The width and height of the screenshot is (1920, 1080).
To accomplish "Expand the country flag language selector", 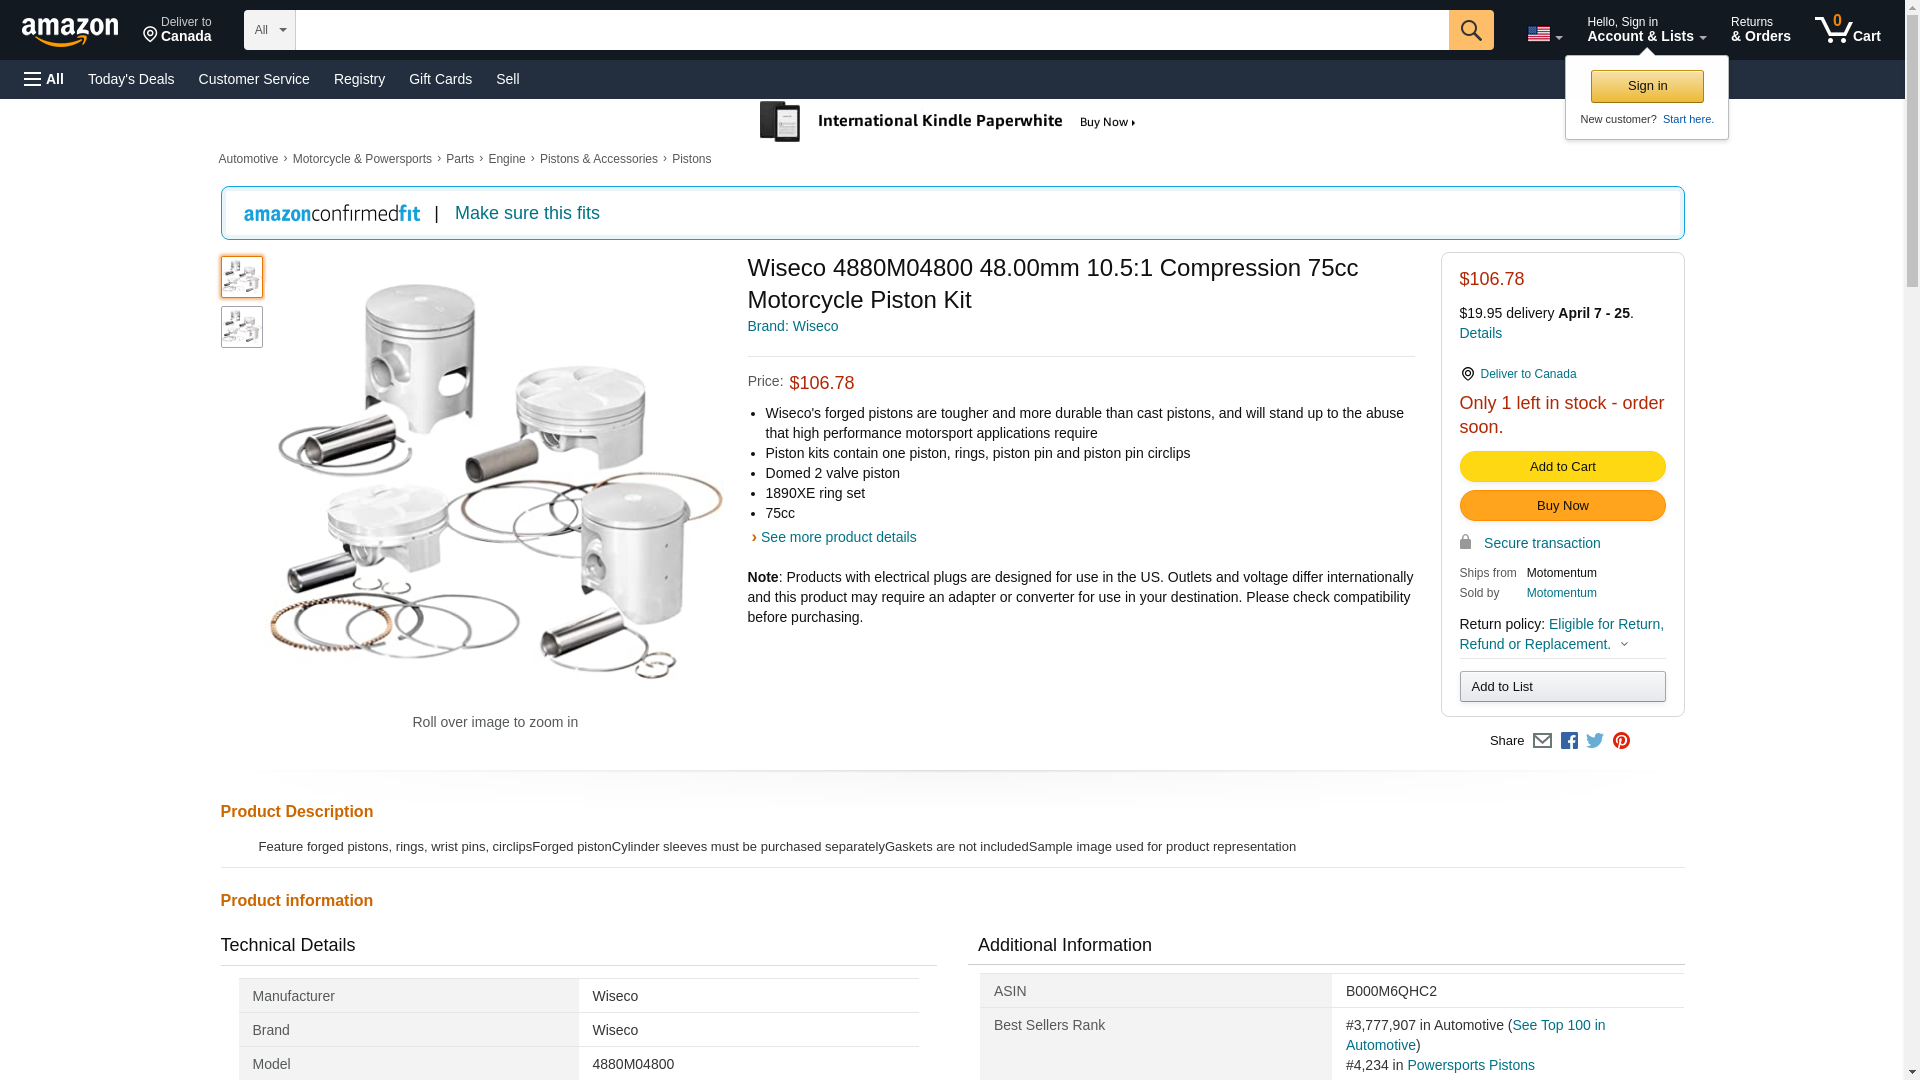I will (x=1544, y=34).
